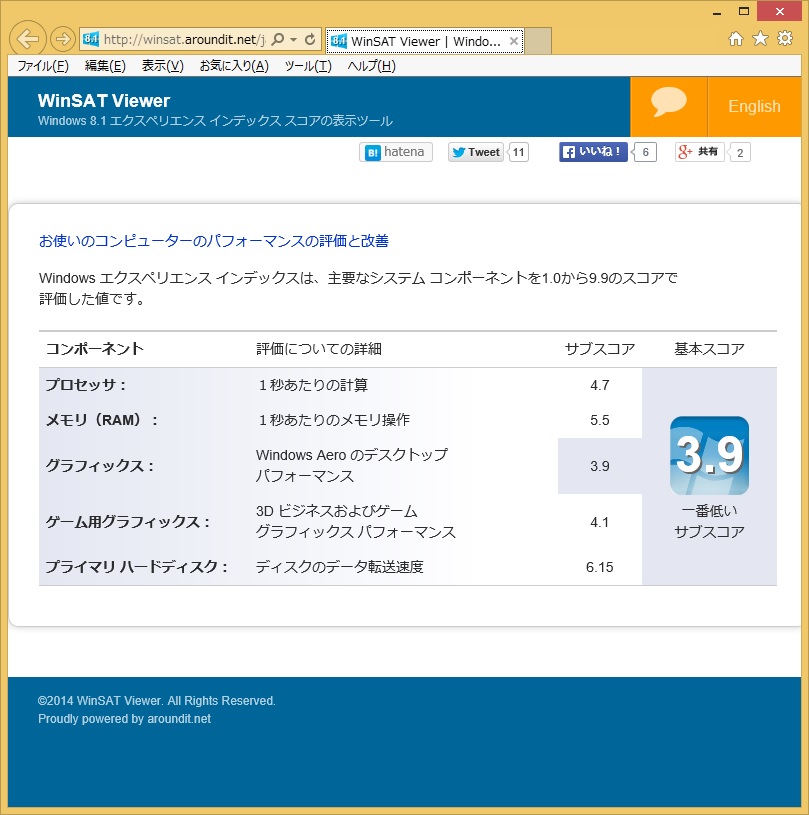Viewport: 809px width, 815px height.
Task: Click the browser Forward arrow button
Action: [x=62, y=39]
